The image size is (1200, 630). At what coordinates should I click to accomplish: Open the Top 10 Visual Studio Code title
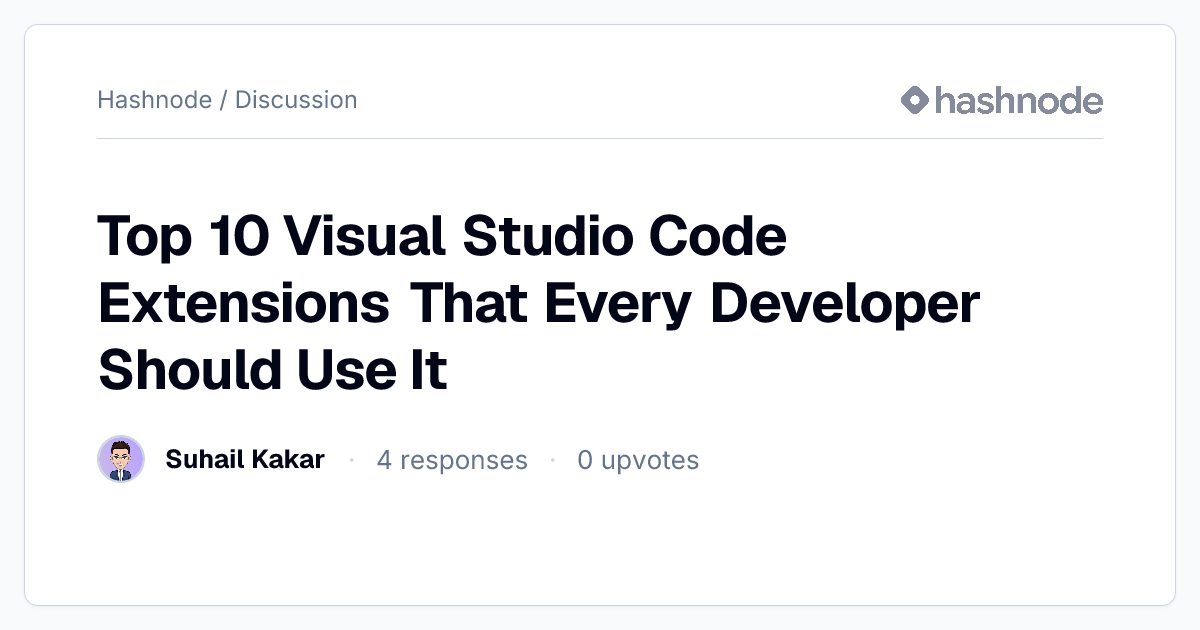point(538,304)
